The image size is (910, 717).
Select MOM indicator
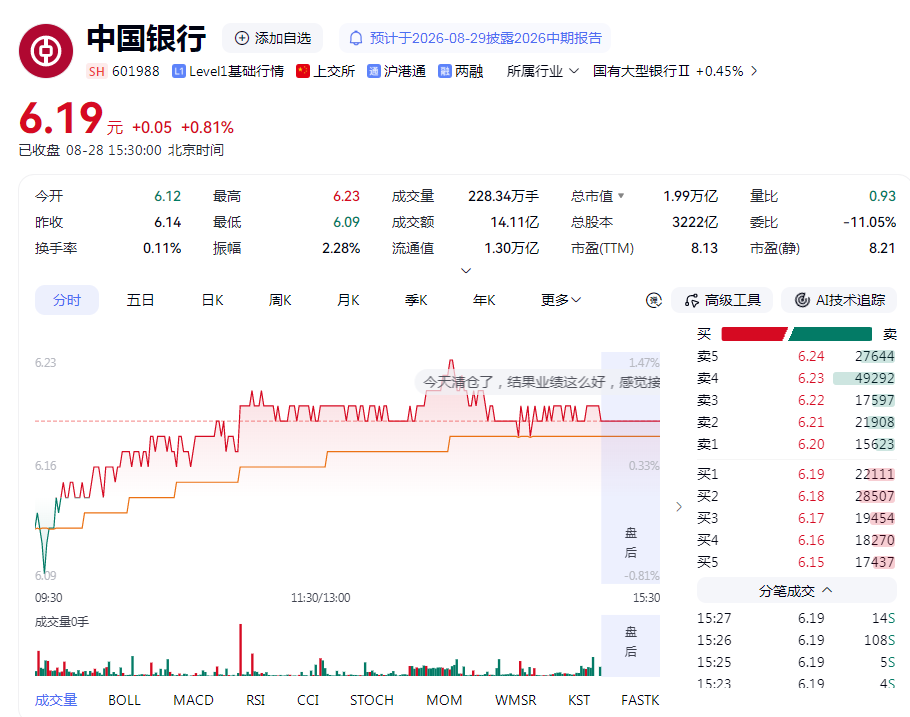point(444,700)
